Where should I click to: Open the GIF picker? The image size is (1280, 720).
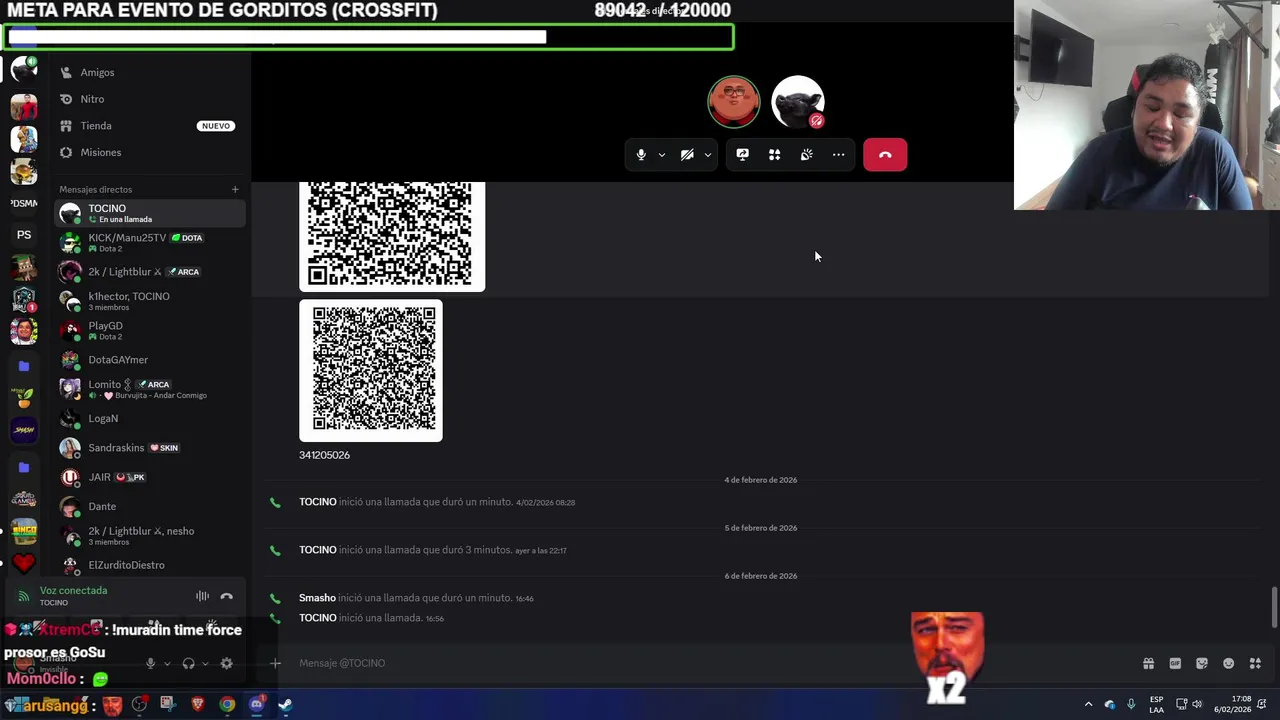coord(1175,663)
